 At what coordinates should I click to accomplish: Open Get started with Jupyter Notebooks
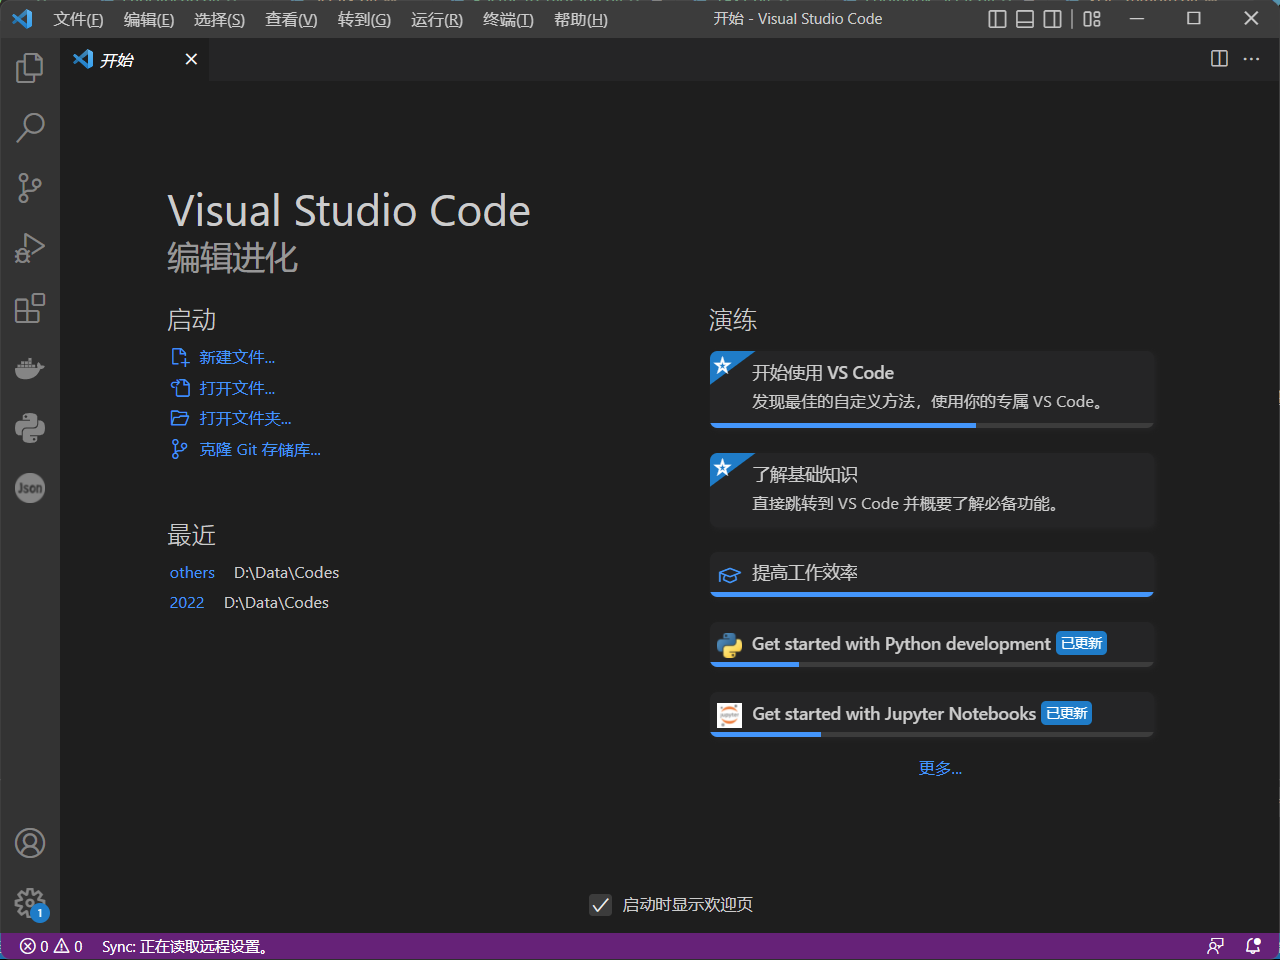(x=932, y=714)
